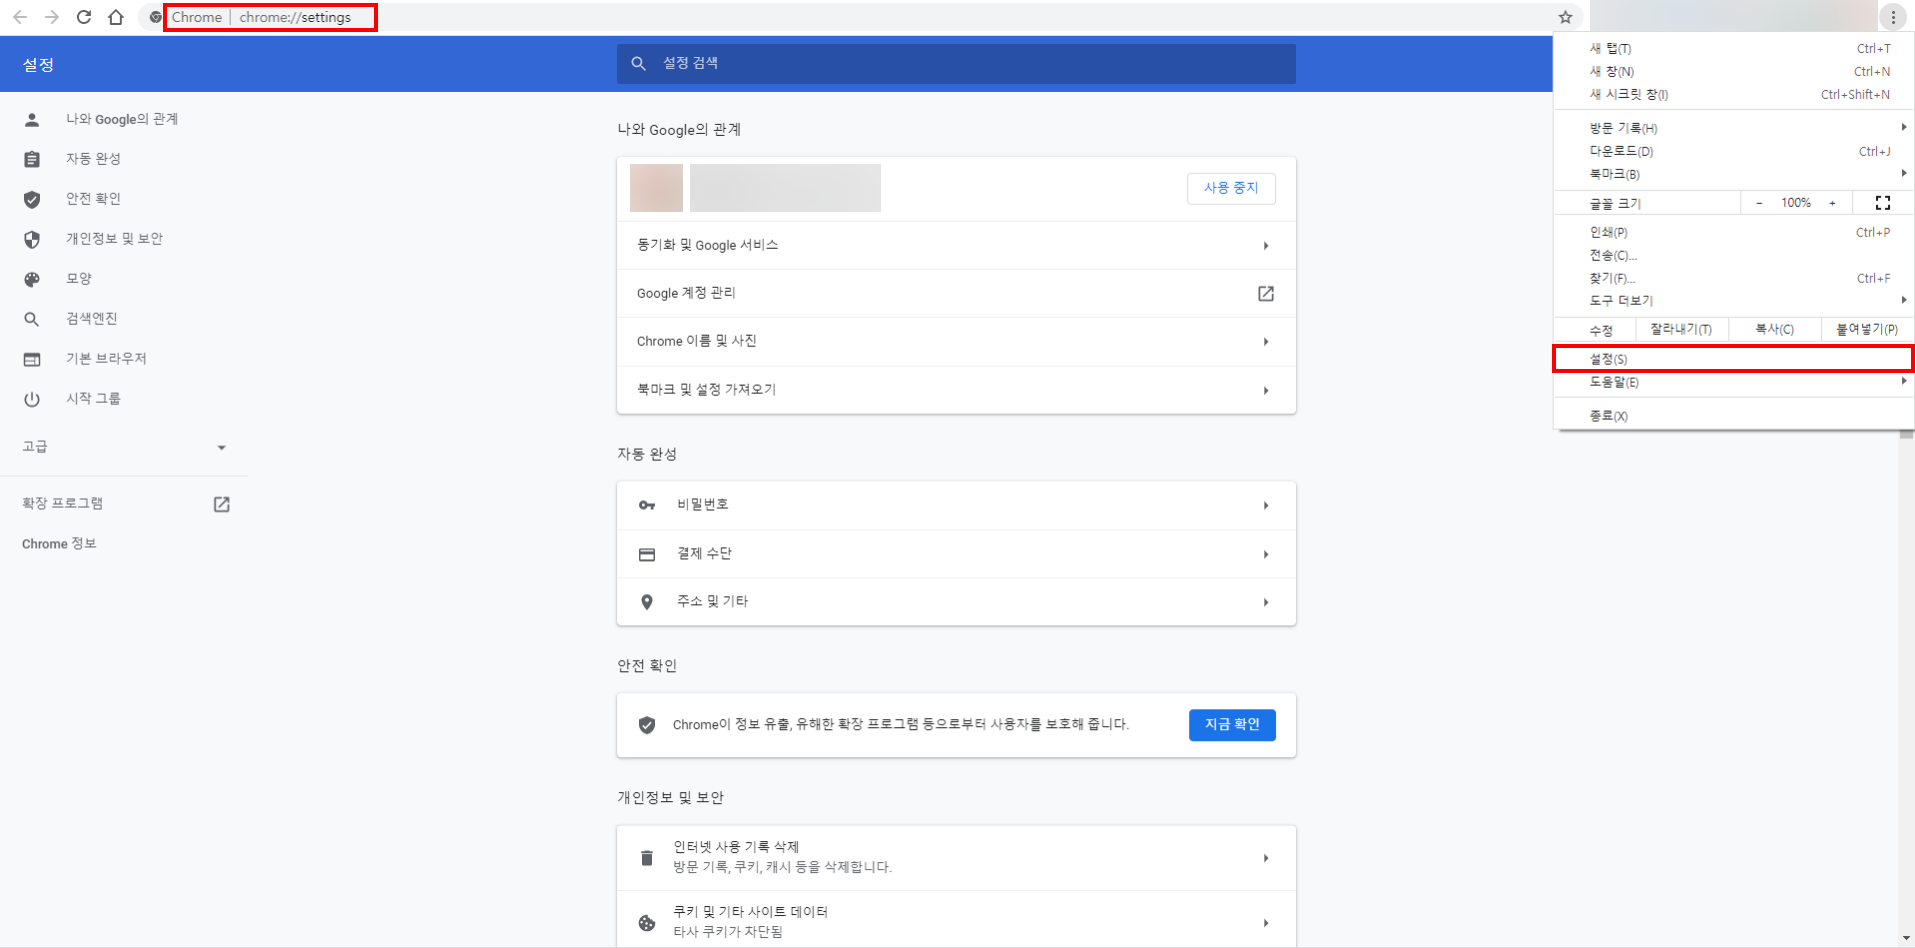Expand the 고급 section in sidebar
This screenshot has height=948, width=1915.
(124, 447)
